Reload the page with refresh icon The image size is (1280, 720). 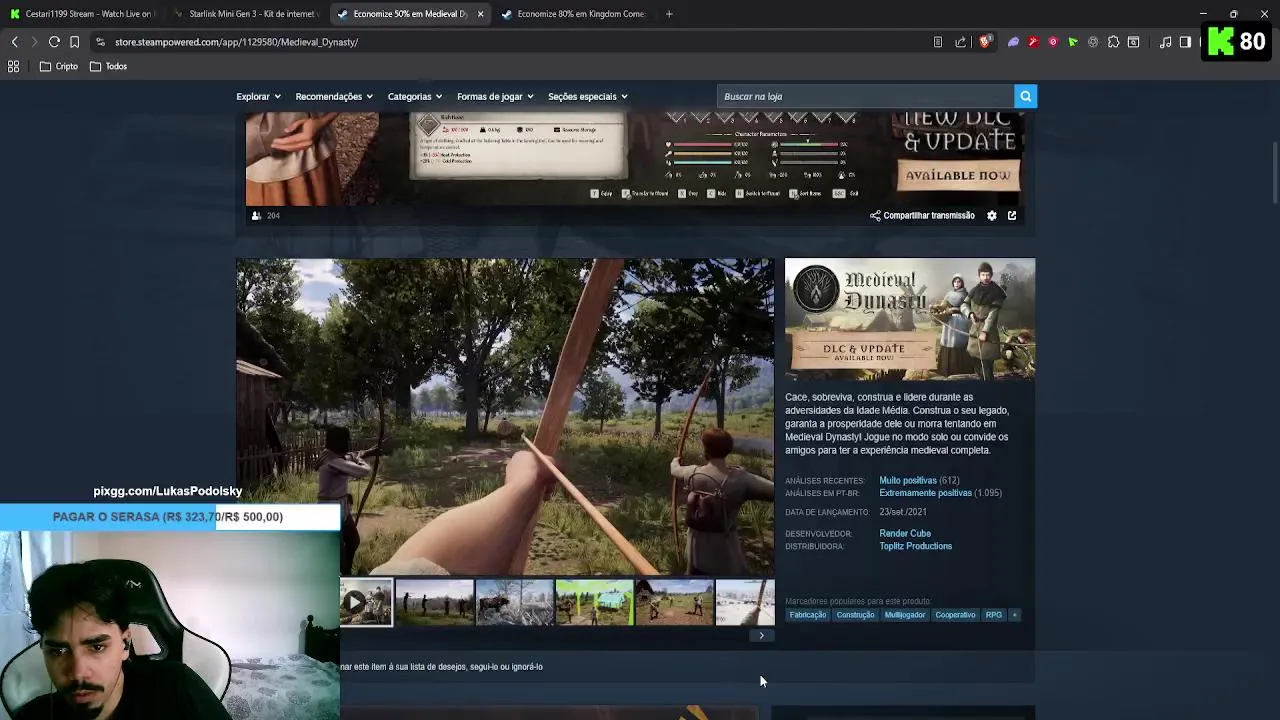(54, 42)
